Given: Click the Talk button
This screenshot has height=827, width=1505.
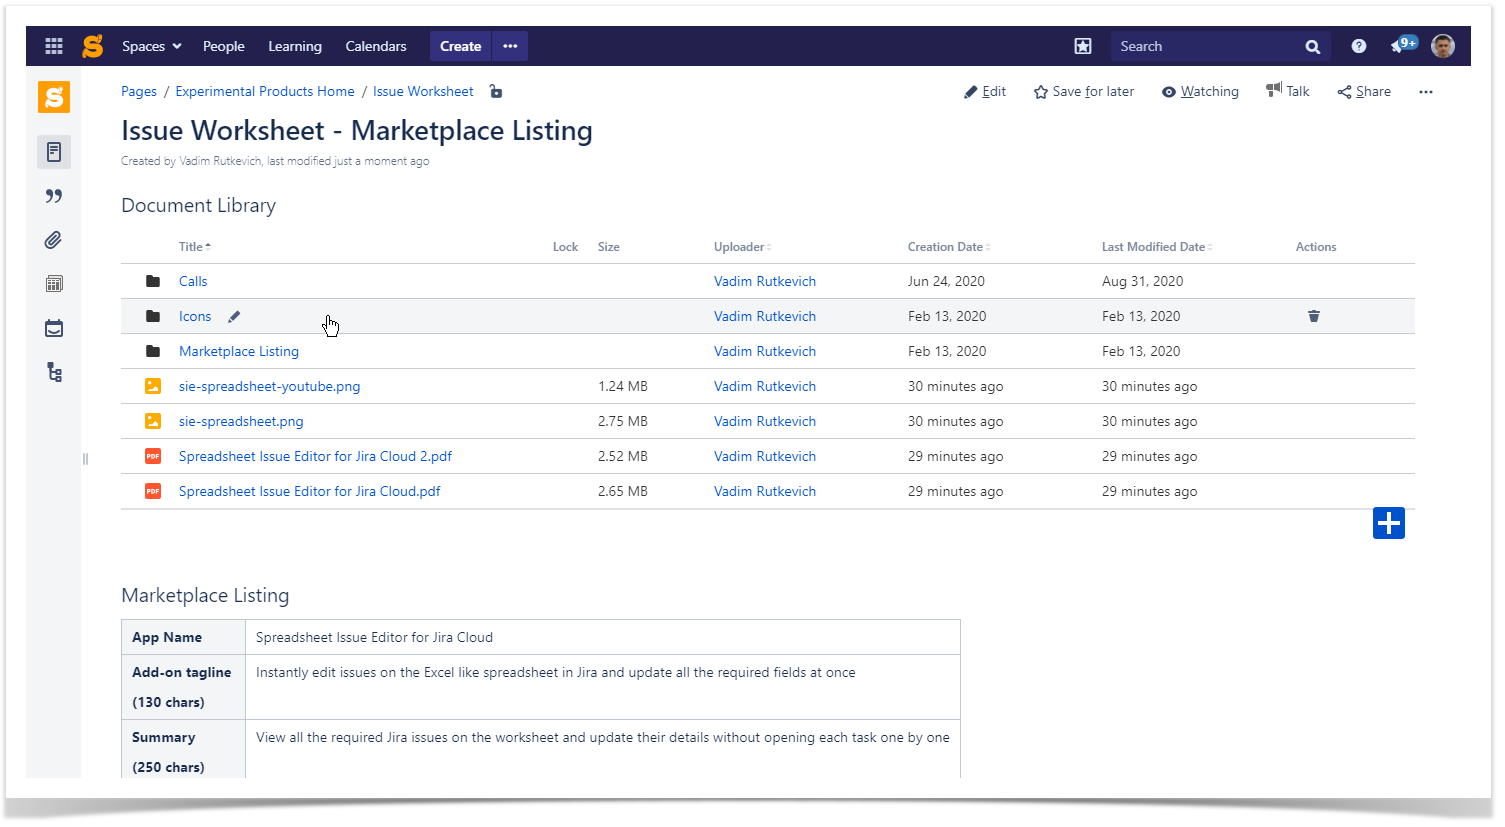Looking at the screenshot, I should point(1287,91).
